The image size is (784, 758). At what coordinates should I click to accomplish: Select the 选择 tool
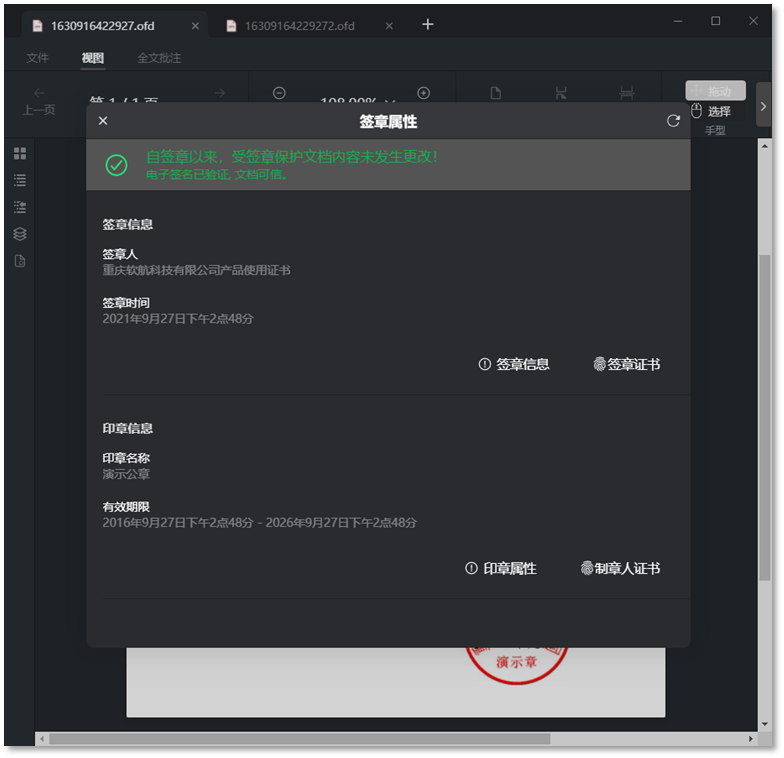tap(712, 111)
